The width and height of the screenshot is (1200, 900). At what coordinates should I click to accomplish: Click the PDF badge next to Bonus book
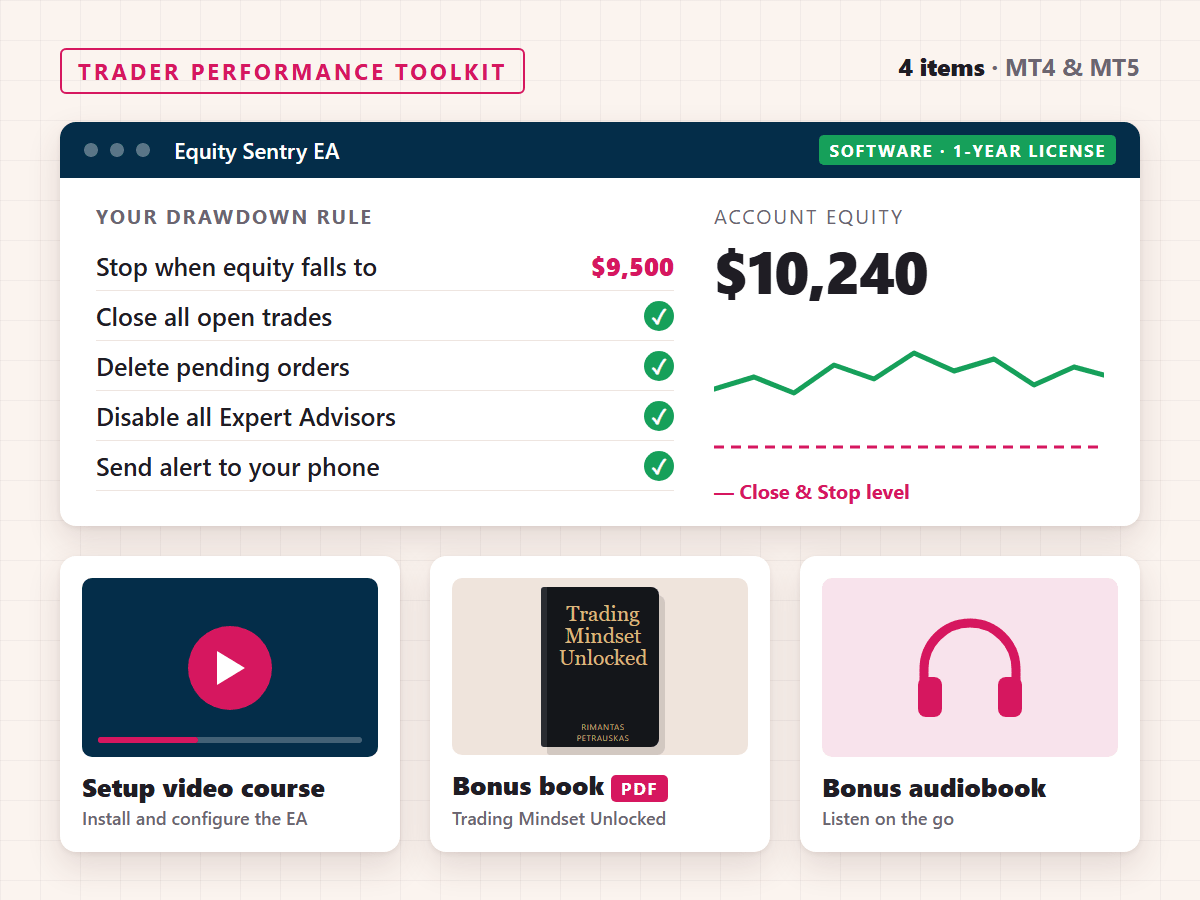639,788
